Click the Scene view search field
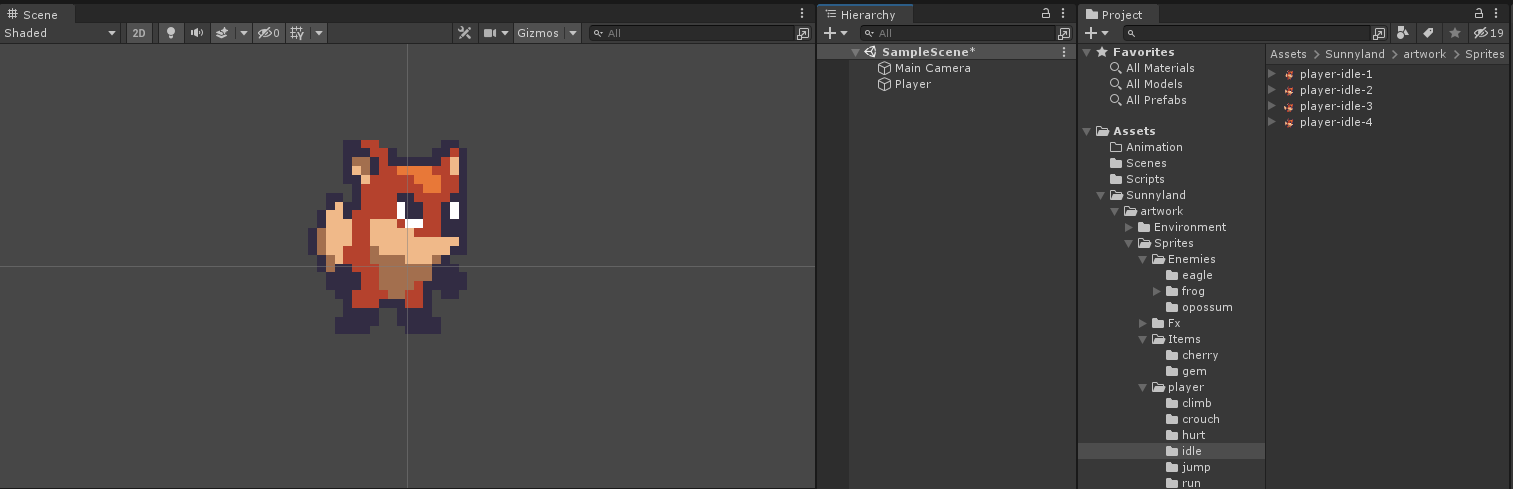The height and width of the screenshot is (489, 1513). pos(693,33)
